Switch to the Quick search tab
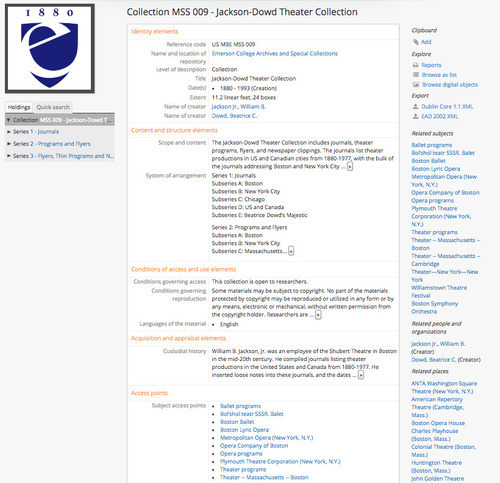The height and width of the screenshot is (483, 500). click(x=53, y=107)
